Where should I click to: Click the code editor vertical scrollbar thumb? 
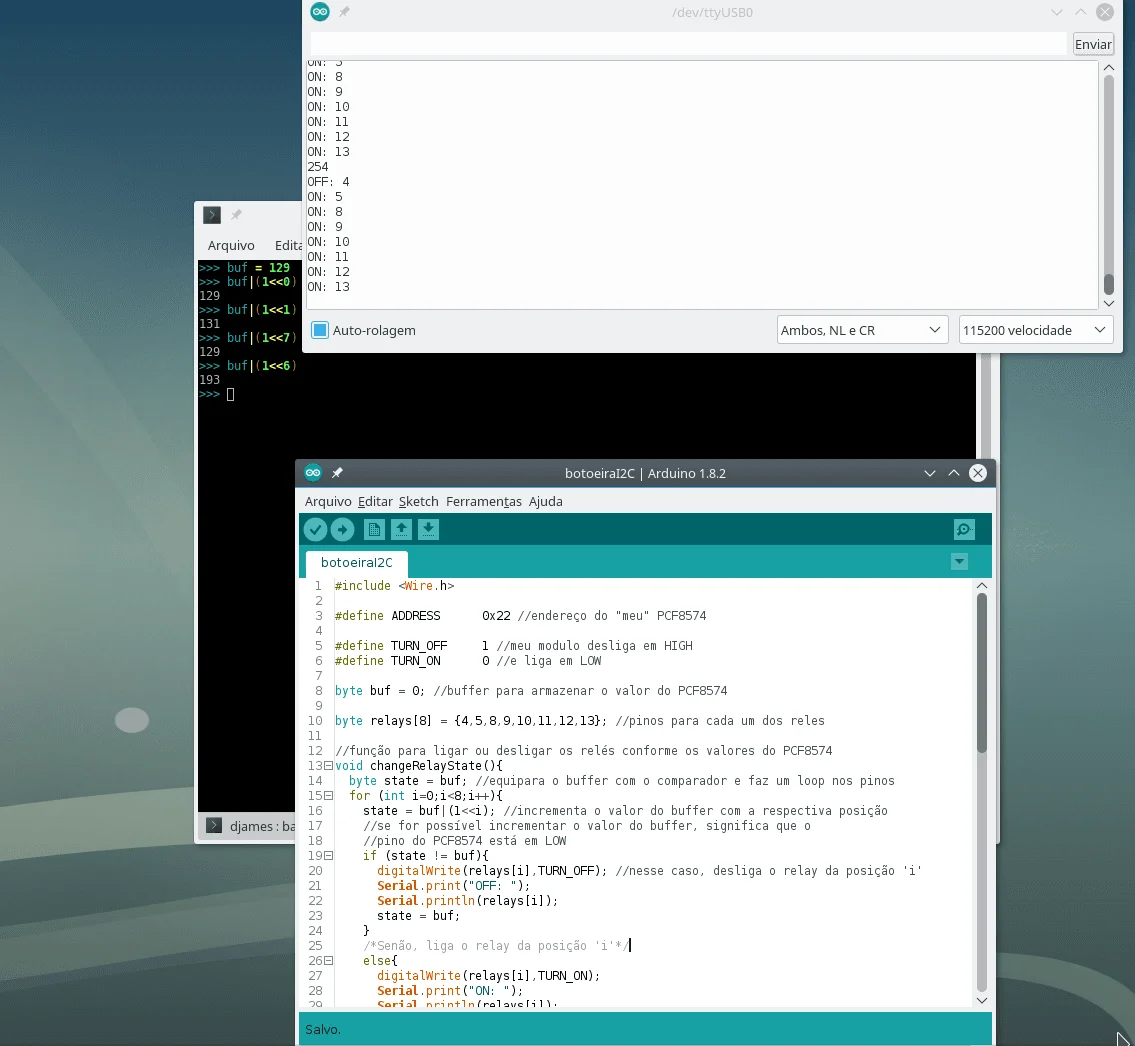pyautogui.click(x=982, y=673)
